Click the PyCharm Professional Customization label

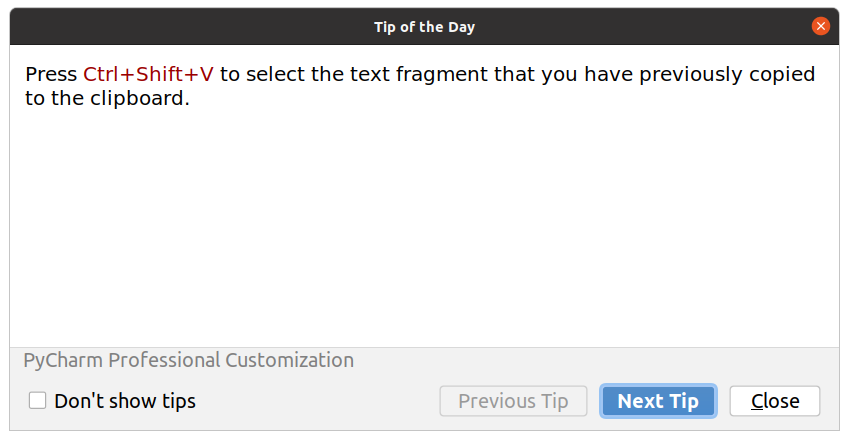coord(188,360)
